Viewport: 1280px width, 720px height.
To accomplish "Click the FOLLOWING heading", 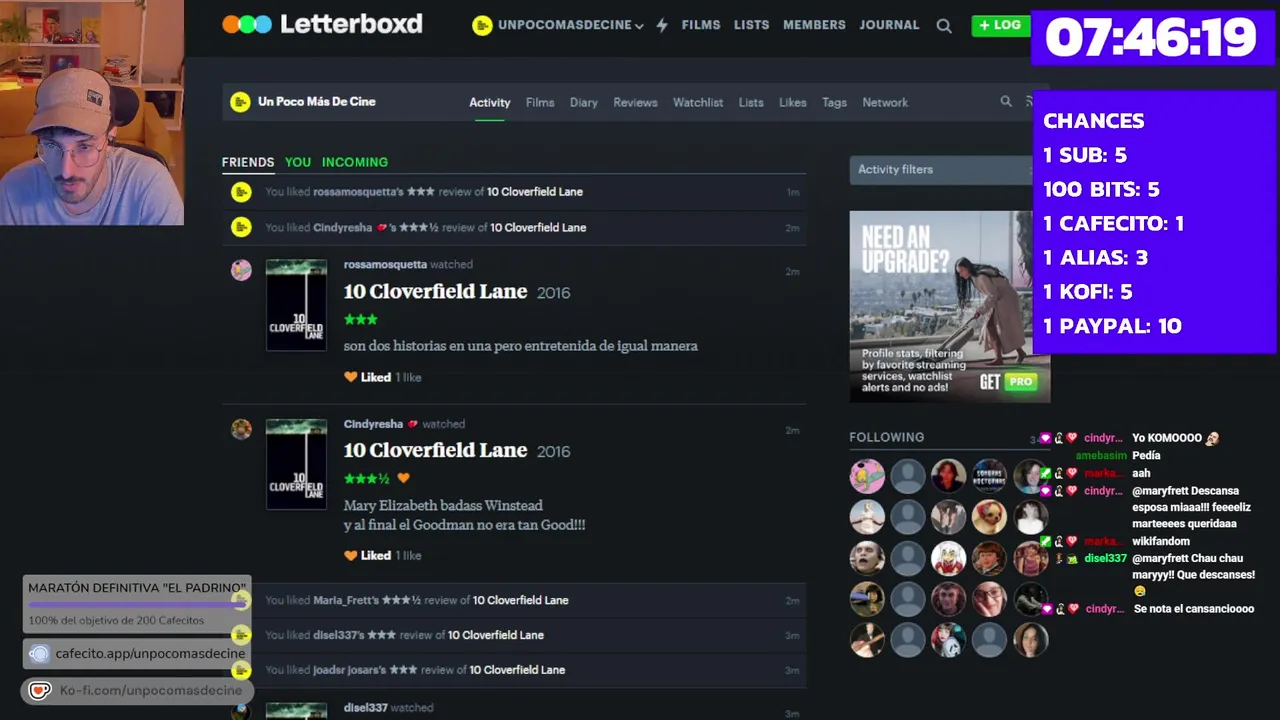I will [887, 437].
